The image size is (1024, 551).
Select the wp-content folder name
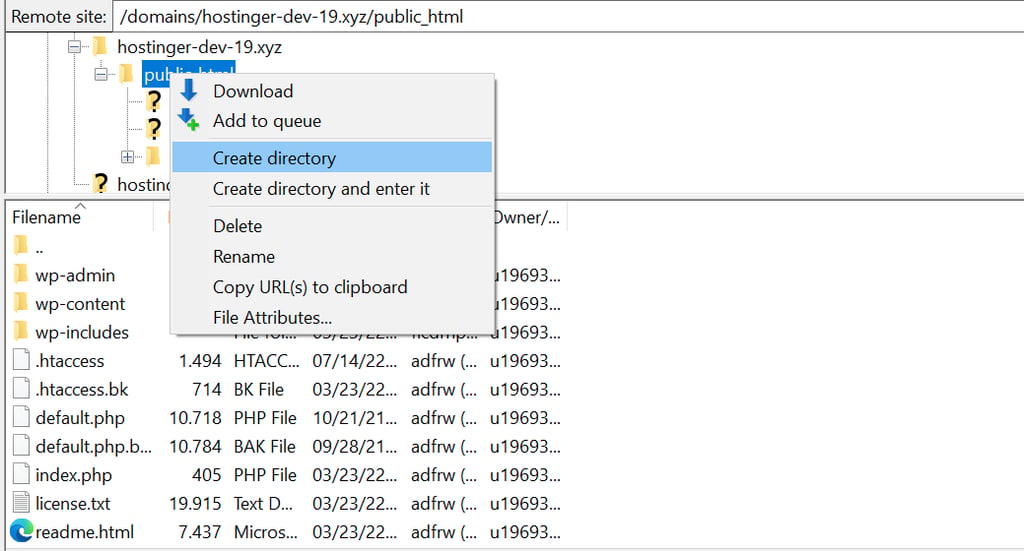80,304
